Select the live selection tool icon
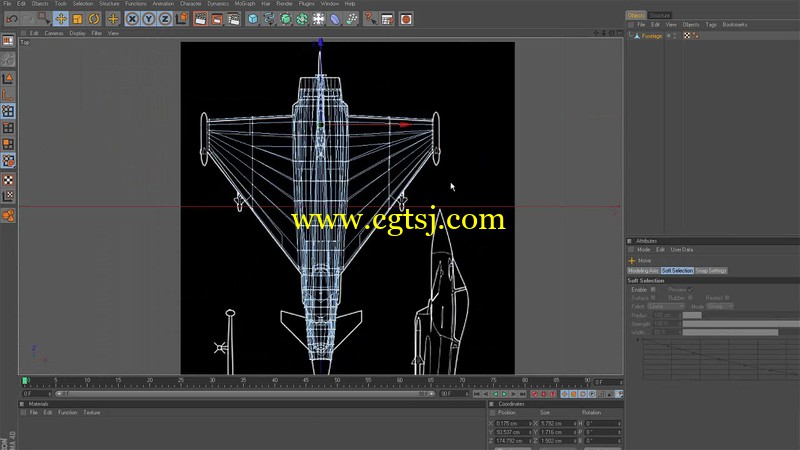The width and height of the screenshot is (800, 450). coord(44,19)
